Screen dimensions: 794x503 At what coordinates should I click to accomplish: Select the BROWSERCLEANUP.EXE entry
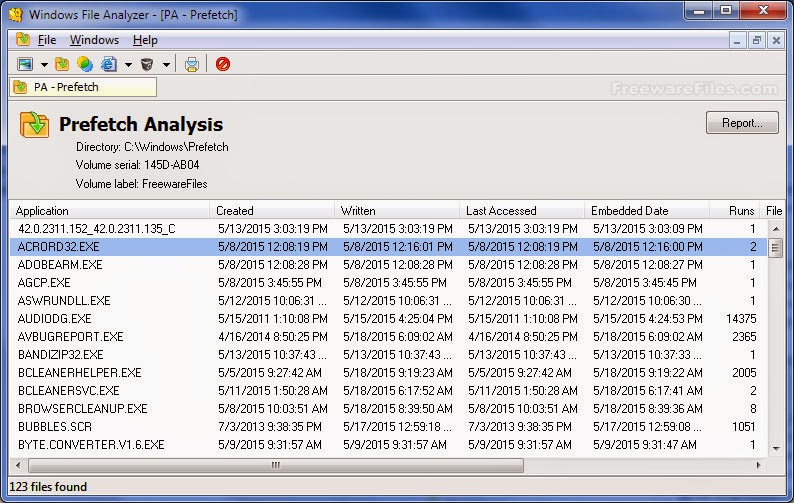pos(83,409)
